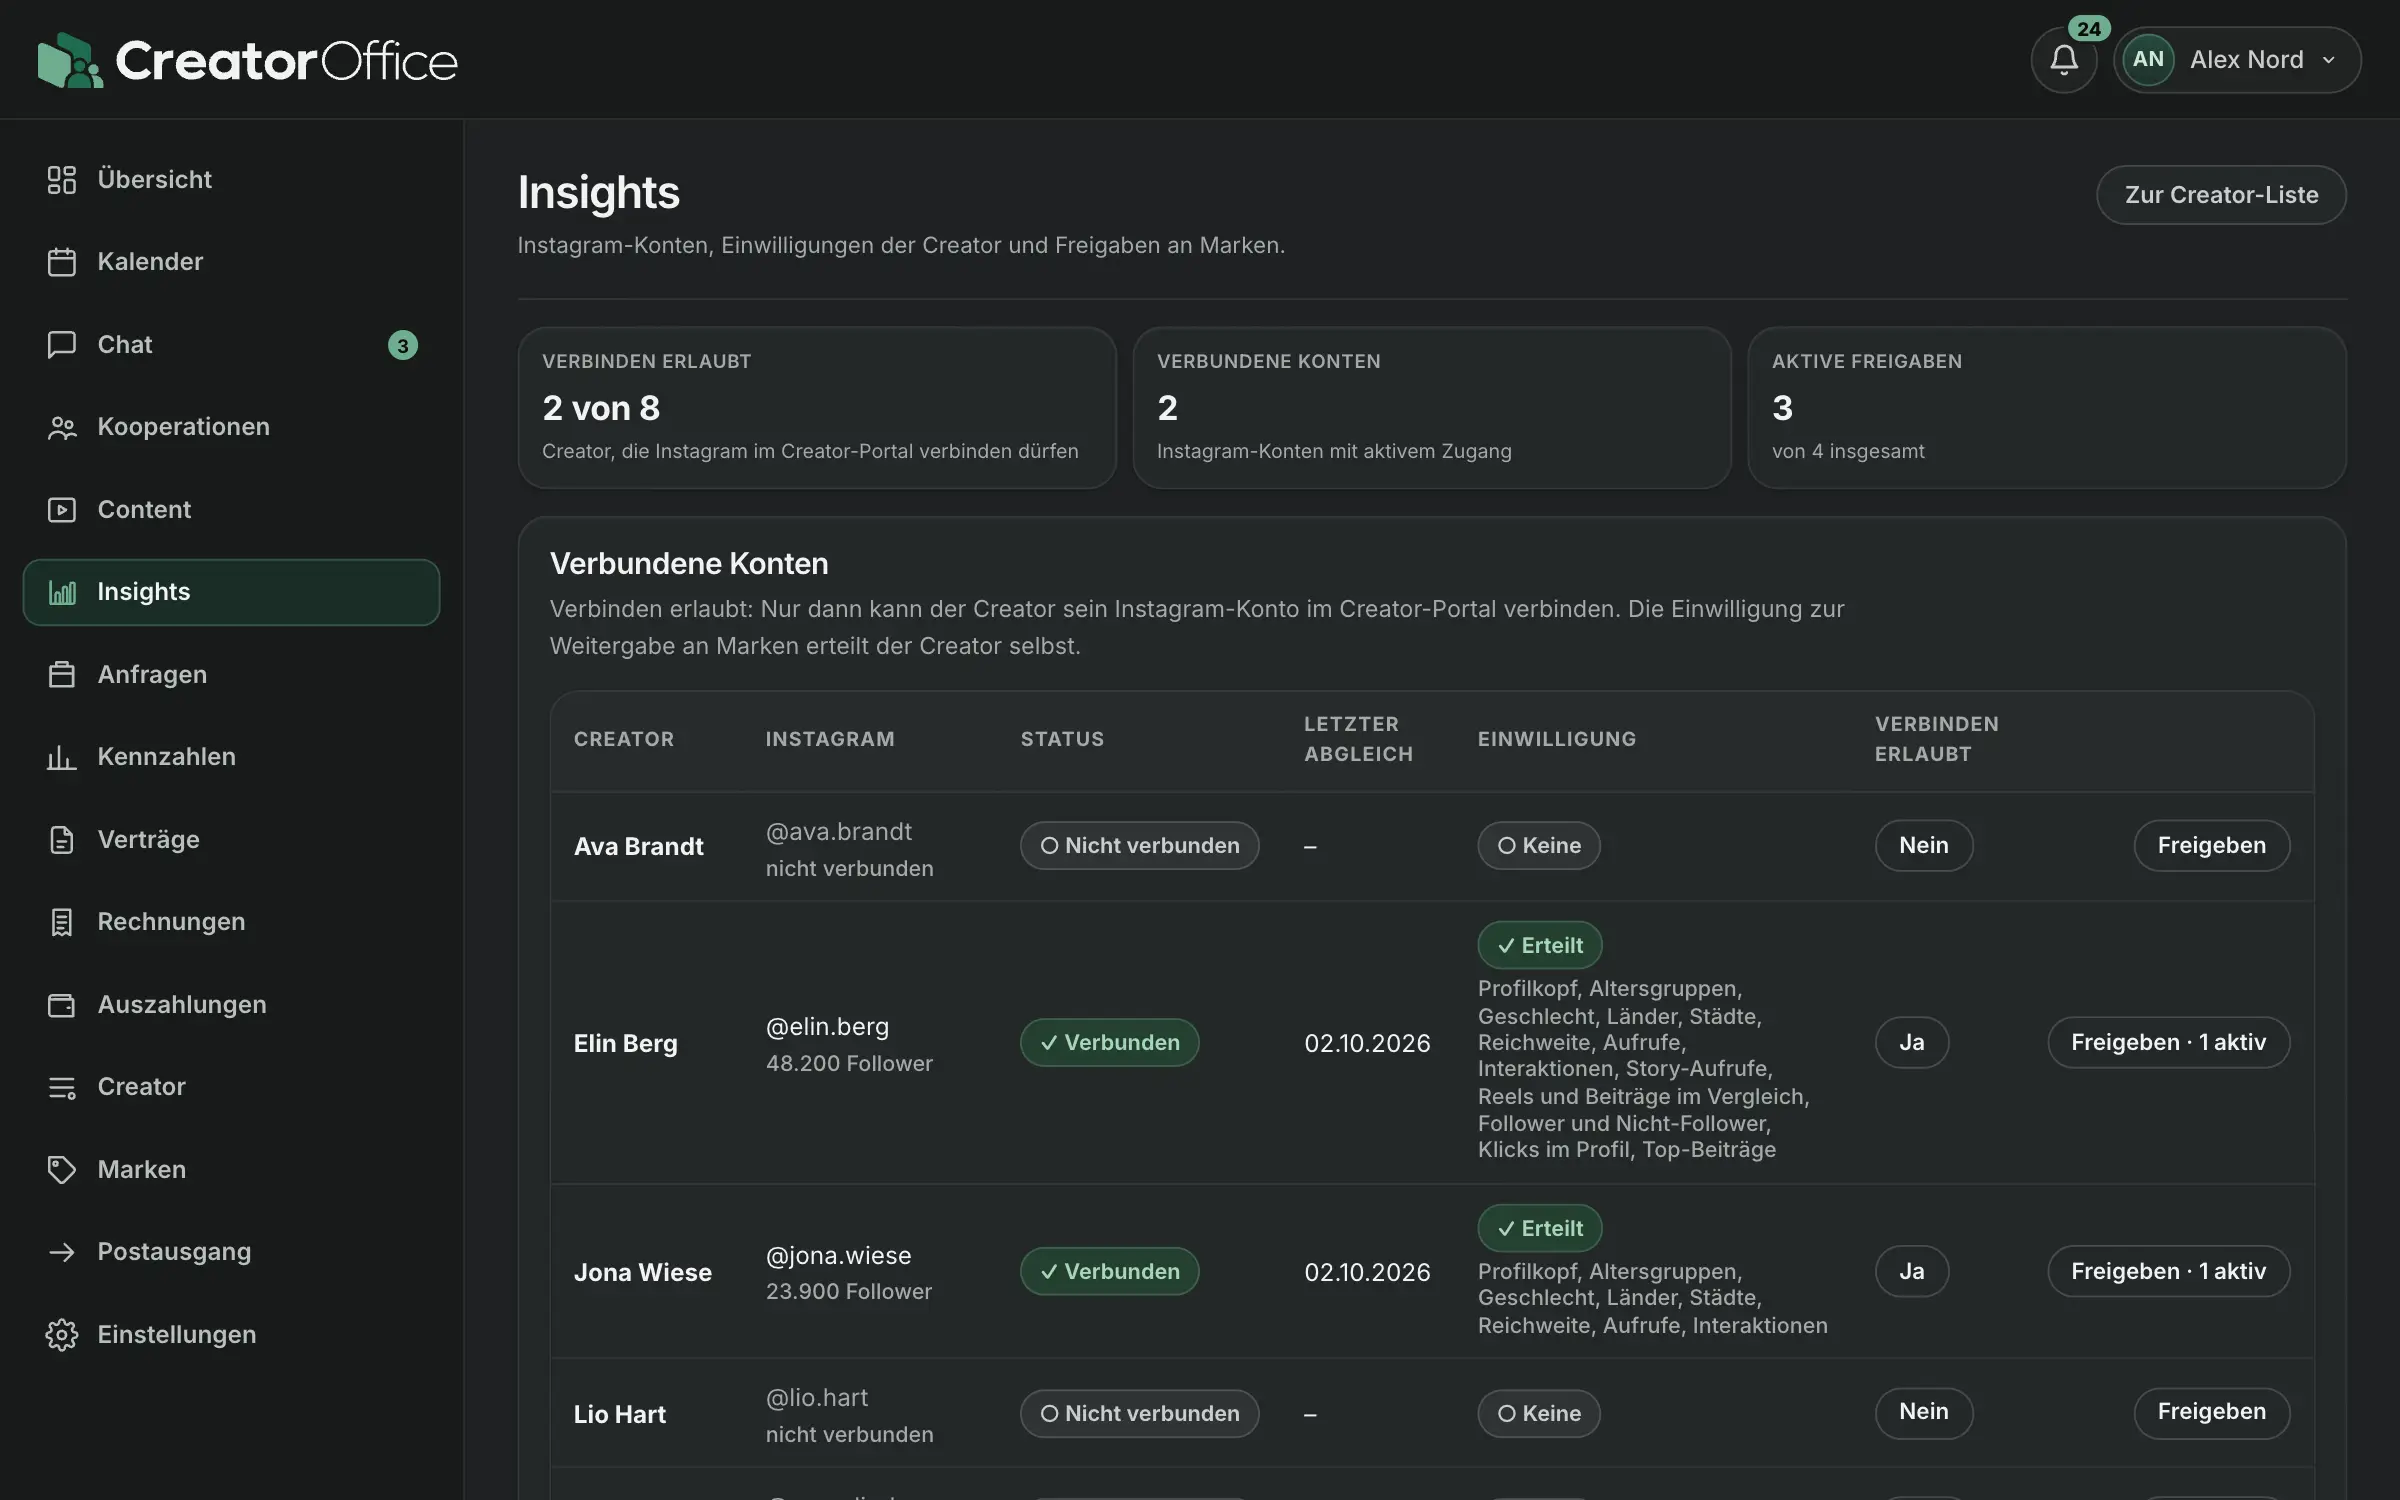Click the Postausgang arrow icon
The image size is (2400, 1500).
click(x=62, y=1252)
